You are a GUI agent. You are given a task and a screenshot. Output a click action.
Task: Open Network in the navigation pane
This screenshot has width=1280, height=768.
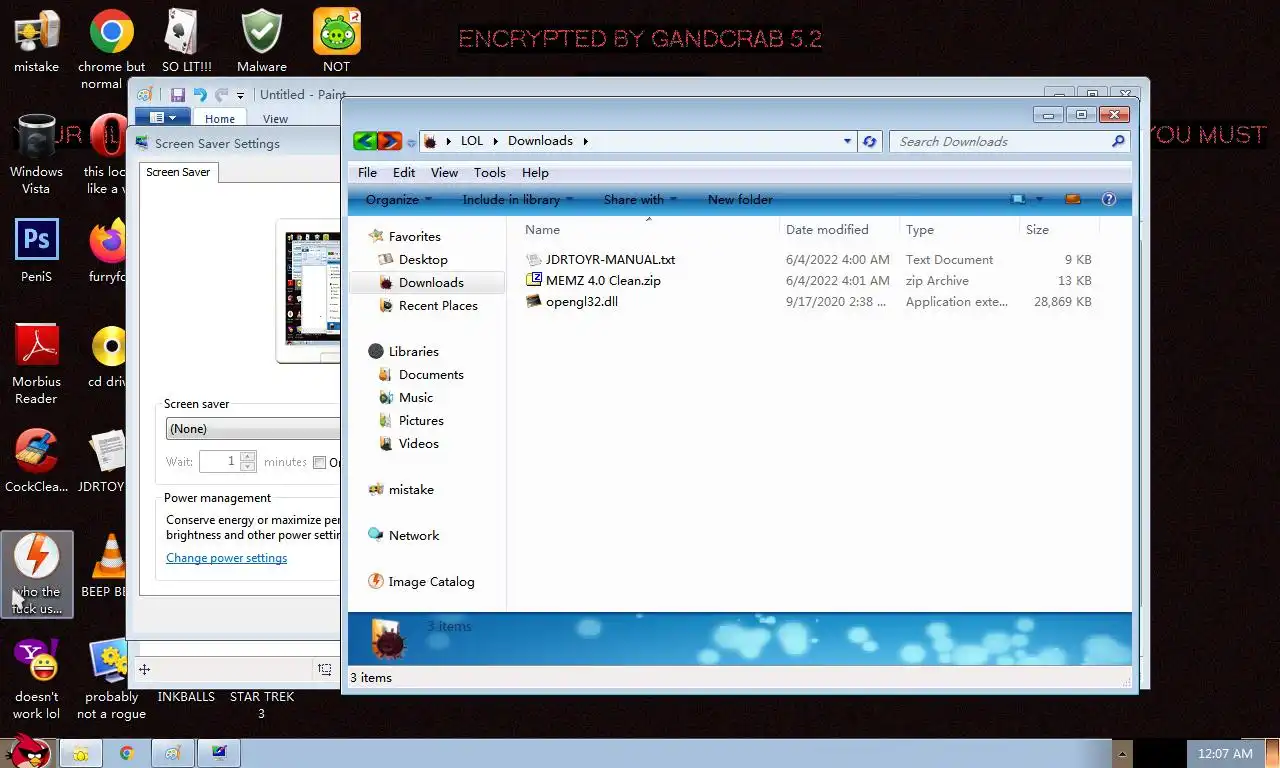pos(414,535)
